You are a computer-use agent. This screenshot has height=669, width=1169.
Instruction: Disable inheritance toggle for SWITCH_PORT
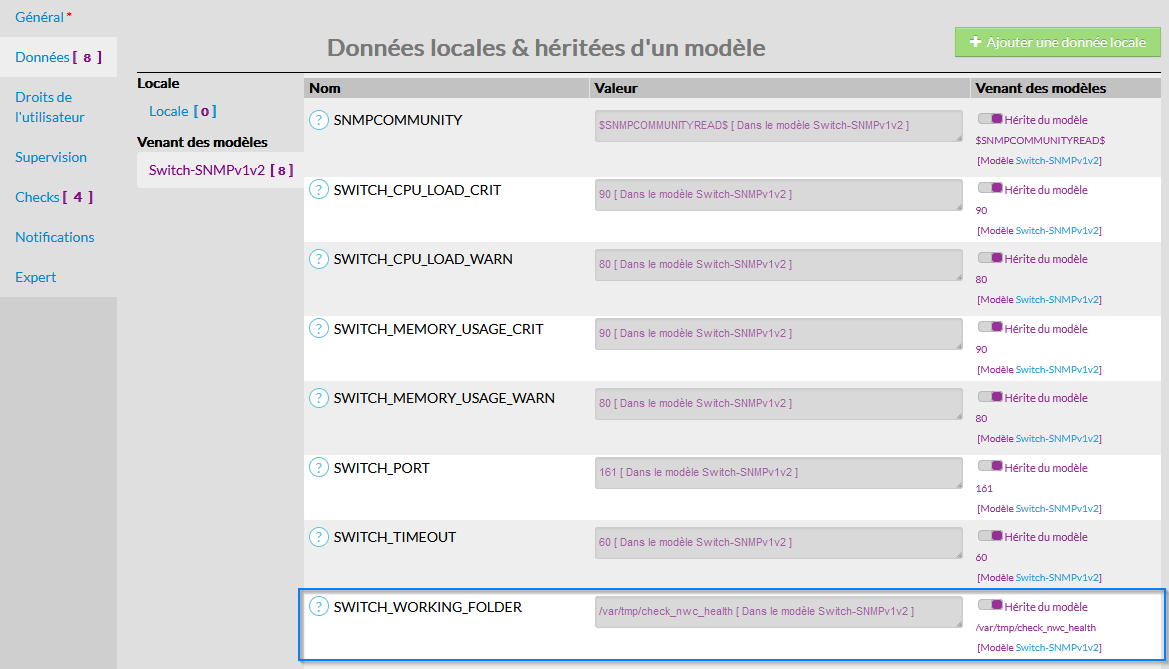[x=990, y=467]
